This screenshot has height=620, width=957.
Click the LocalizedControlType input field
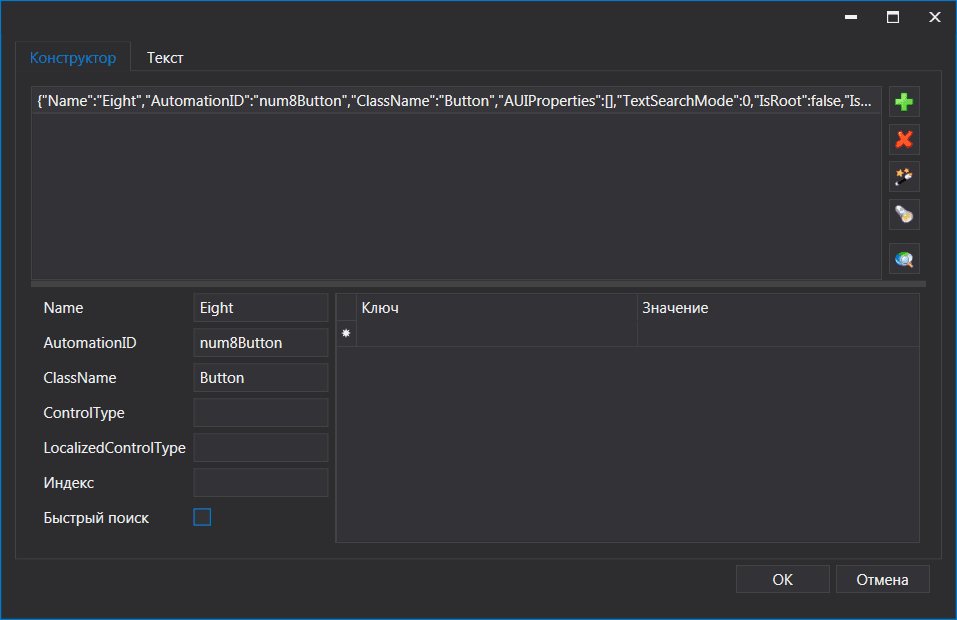pos(260,448)
